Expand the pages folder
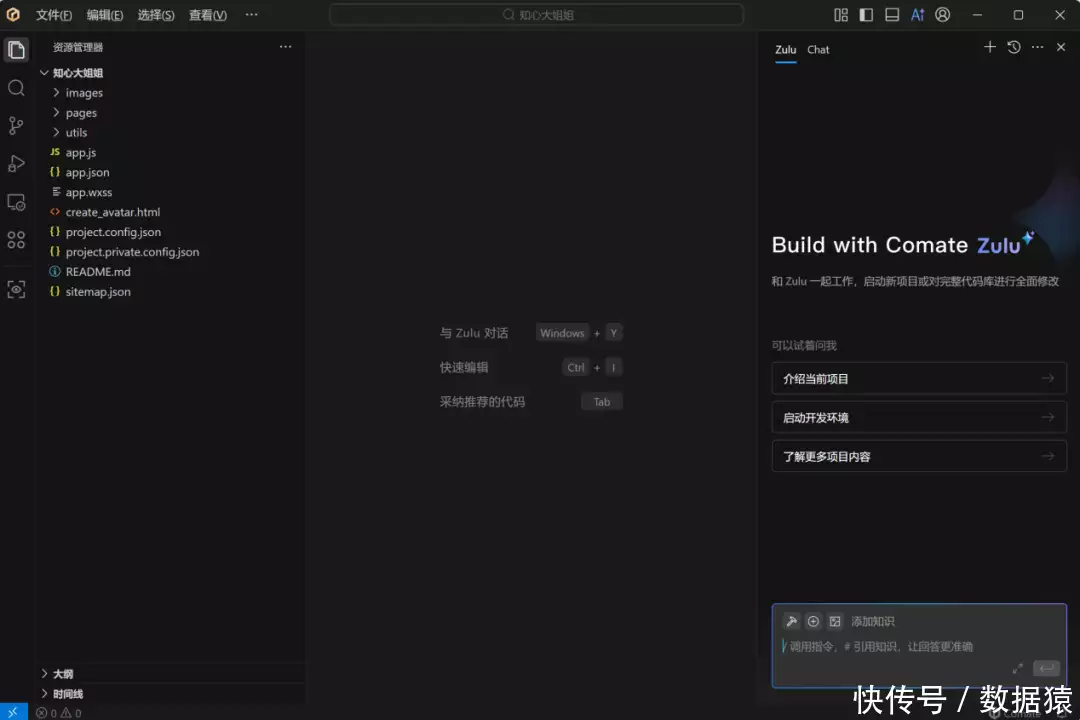The width and height of the screenshot is (1080, 720). [81, 113]
